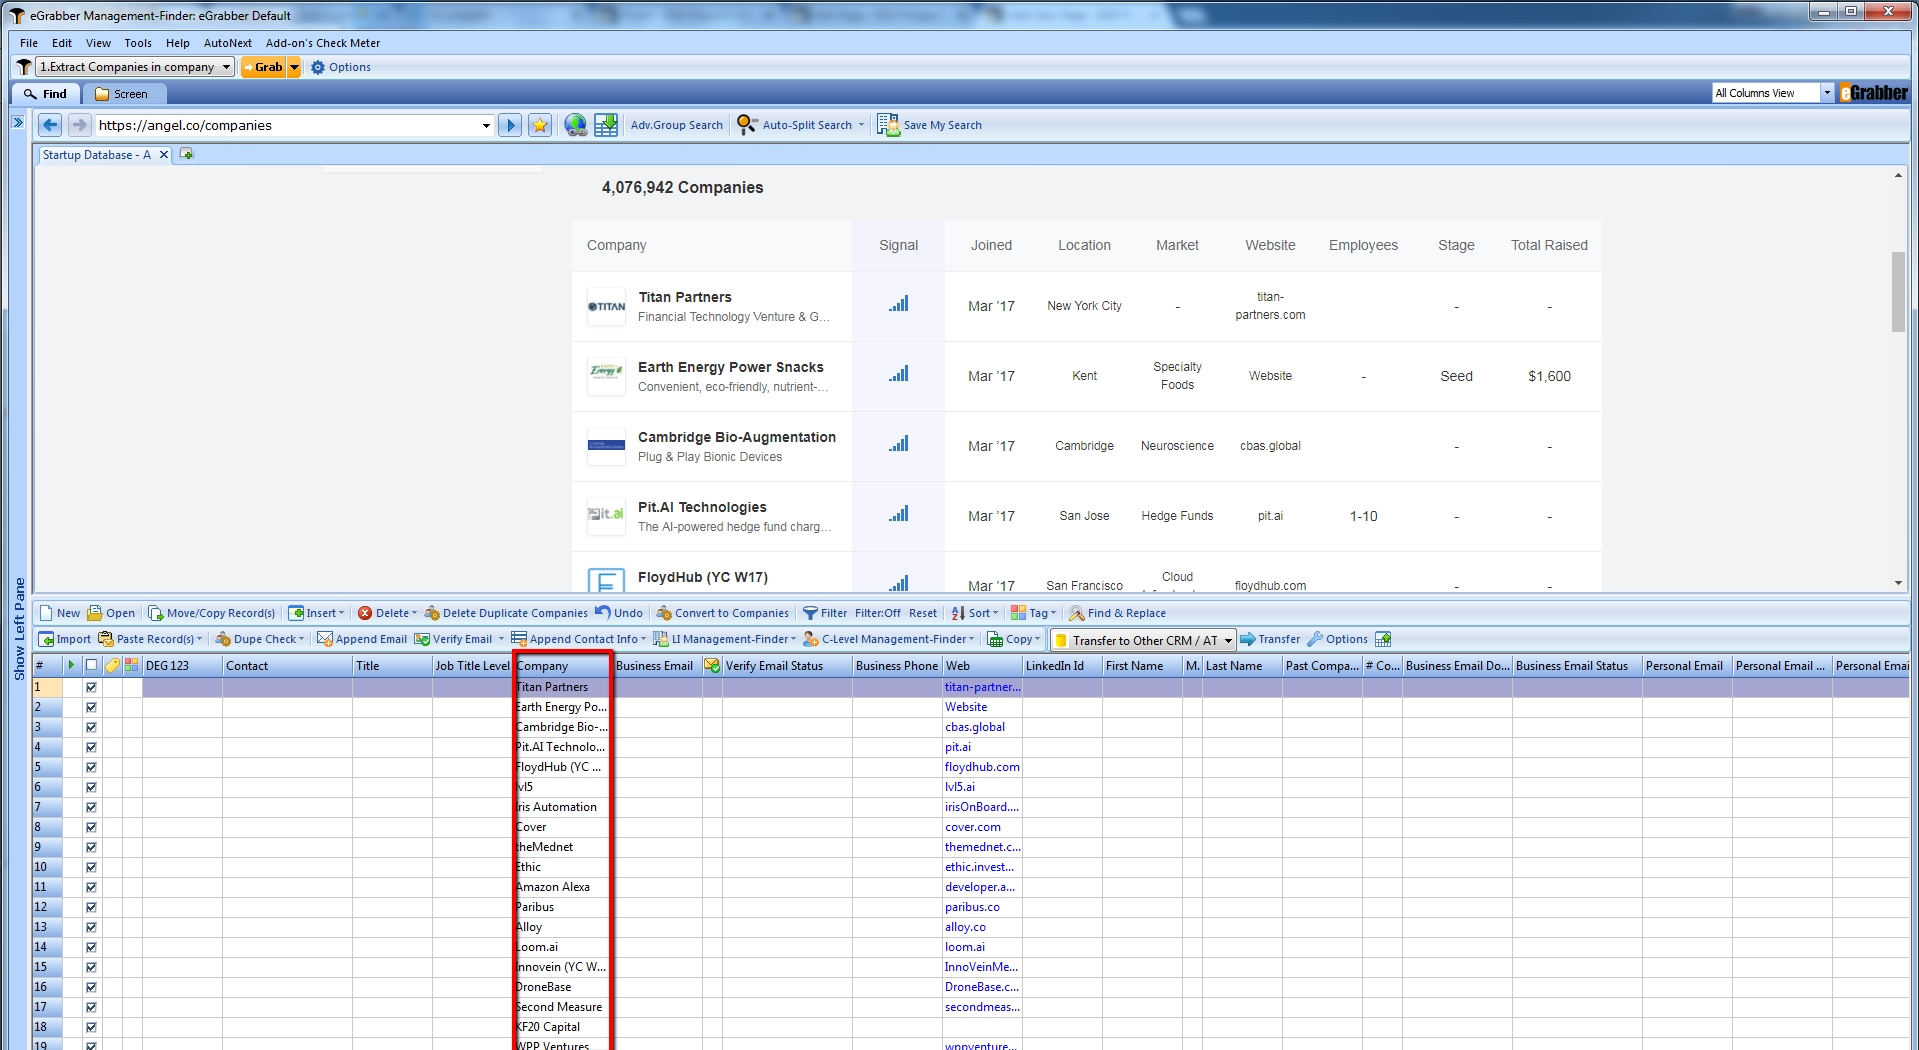Uncheck the checkbox for row 11 Amazon Alexa

click(91, 887)
